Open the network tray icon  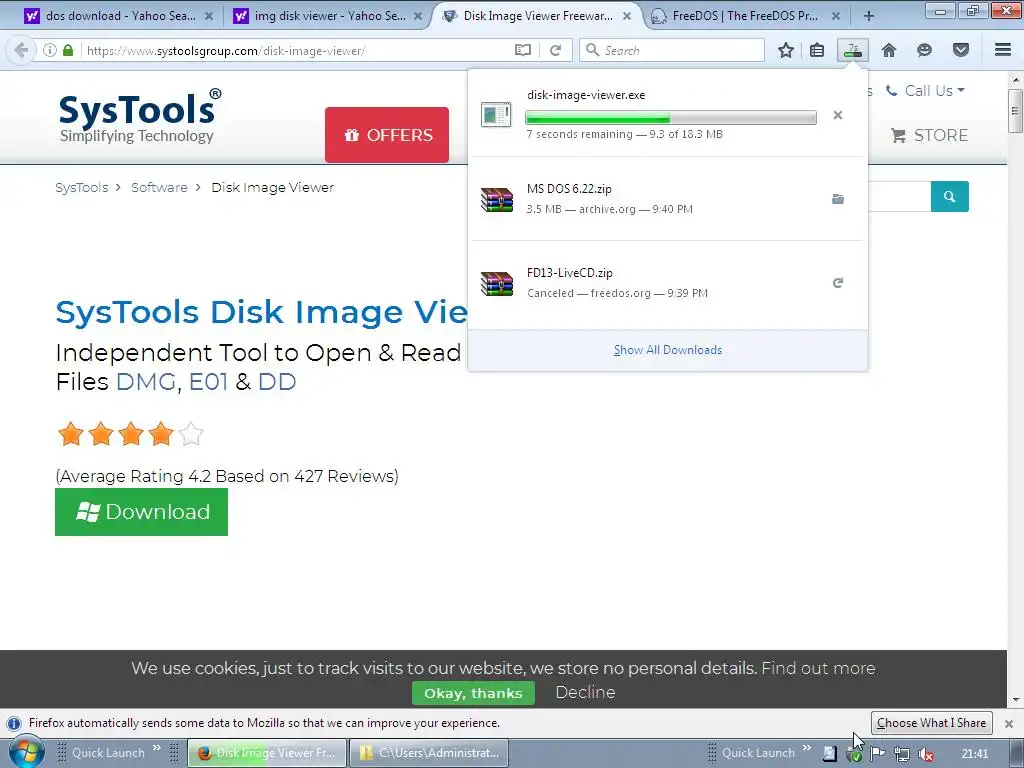[902, 754]
